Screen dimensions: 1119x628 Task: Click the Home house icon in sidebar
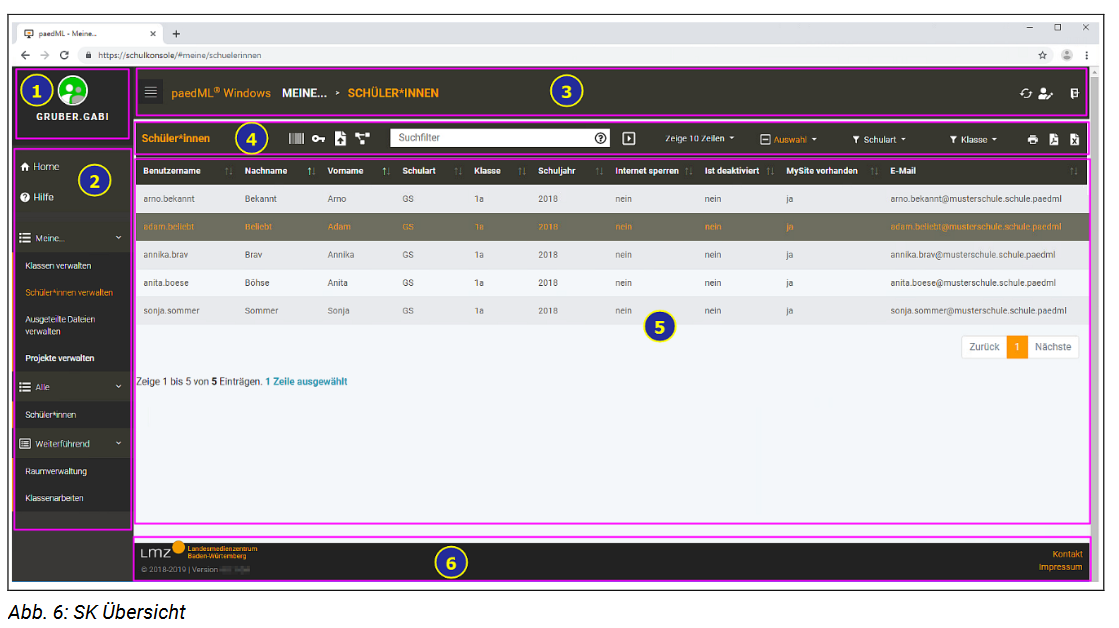point(25,167)
